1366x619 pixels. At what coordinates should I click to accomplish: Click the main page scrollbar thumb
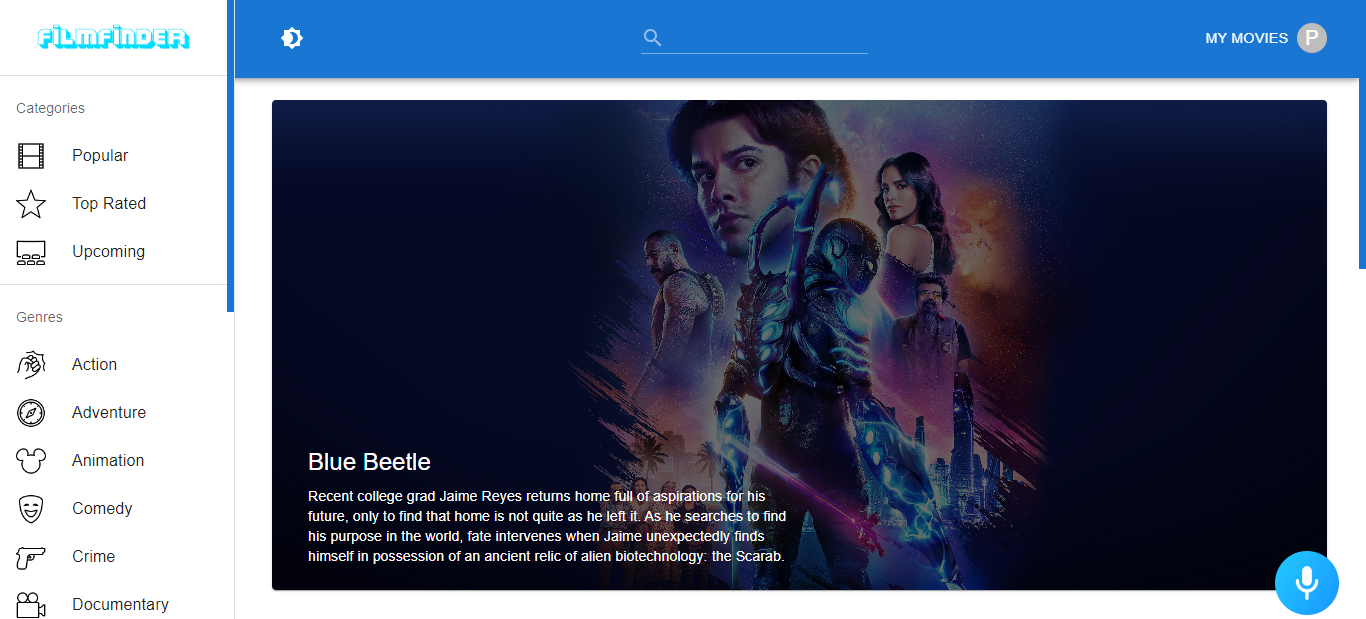1362,134
